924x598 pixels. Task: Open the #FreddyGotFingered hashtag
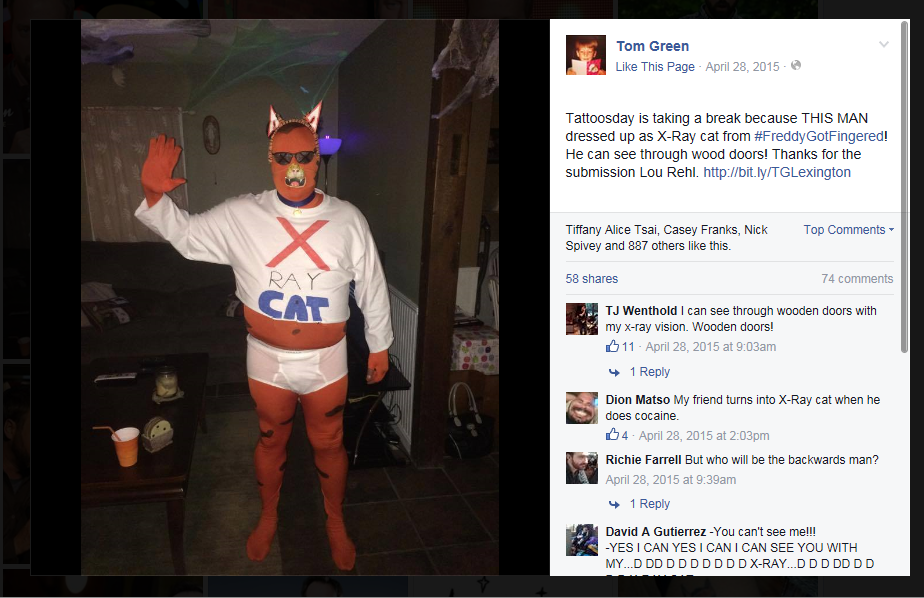click(x=819, y=136)
